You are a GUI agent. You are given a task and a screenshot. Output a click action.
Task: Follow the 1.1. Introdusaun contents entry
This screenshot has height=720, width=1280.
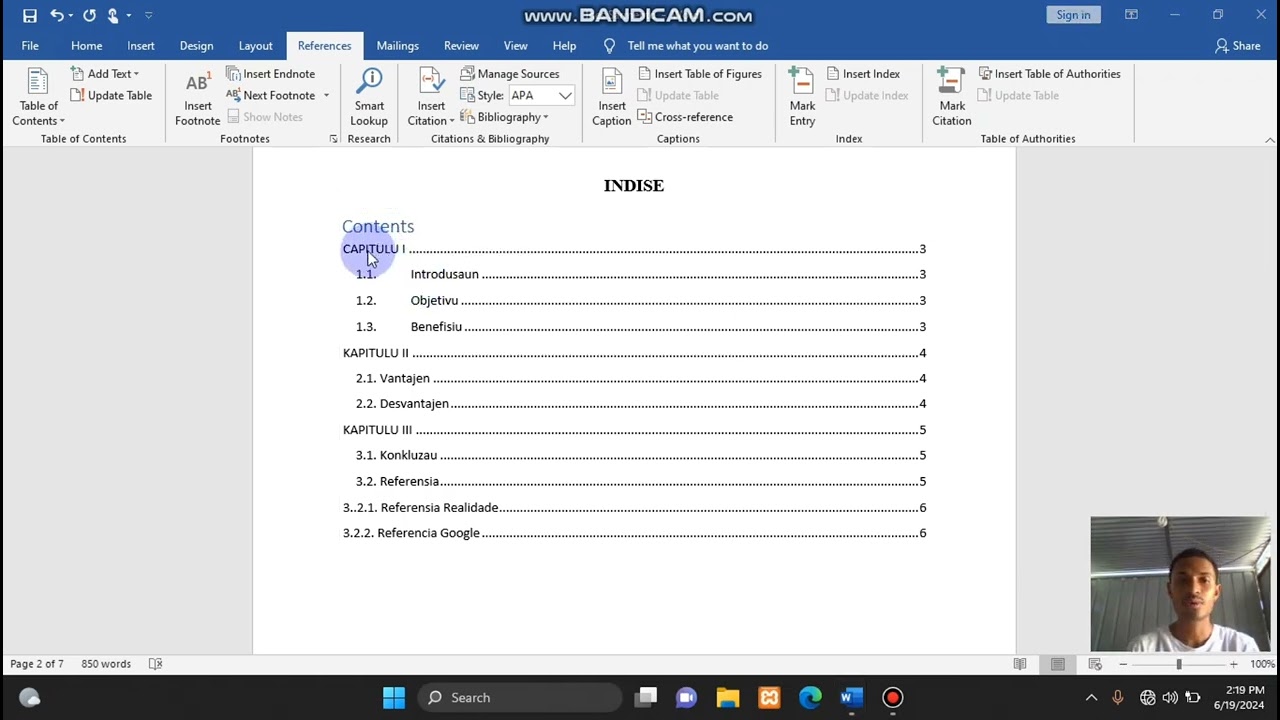(641, 274)
